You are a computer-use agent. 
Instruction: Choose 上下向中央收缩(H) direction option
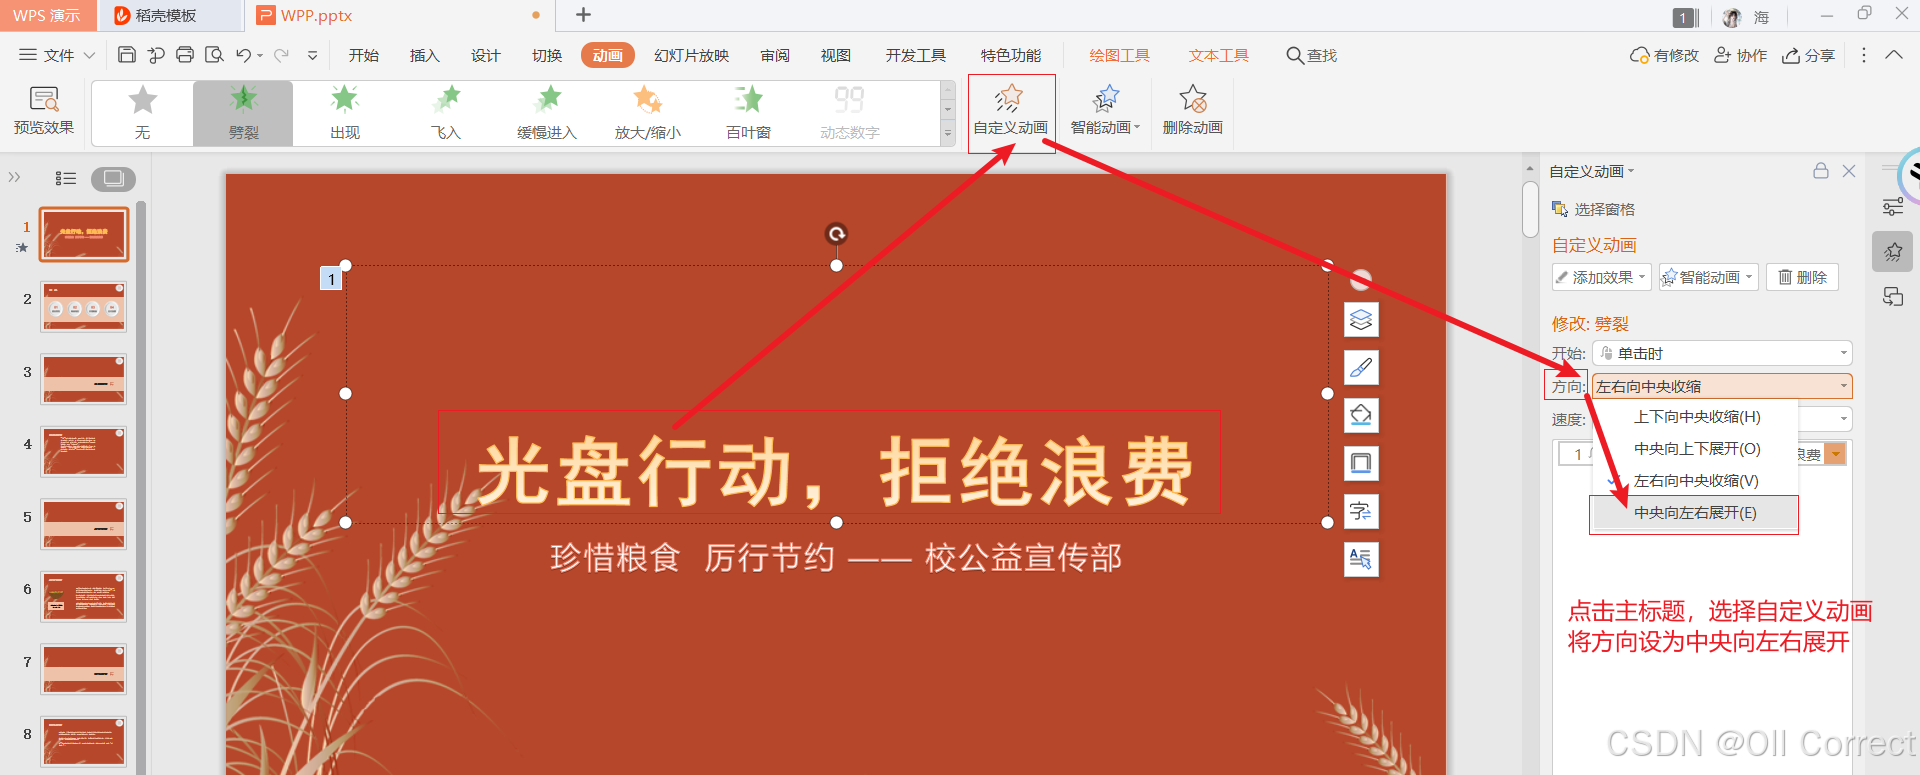pyautogui.click(x=1696, y=417)
